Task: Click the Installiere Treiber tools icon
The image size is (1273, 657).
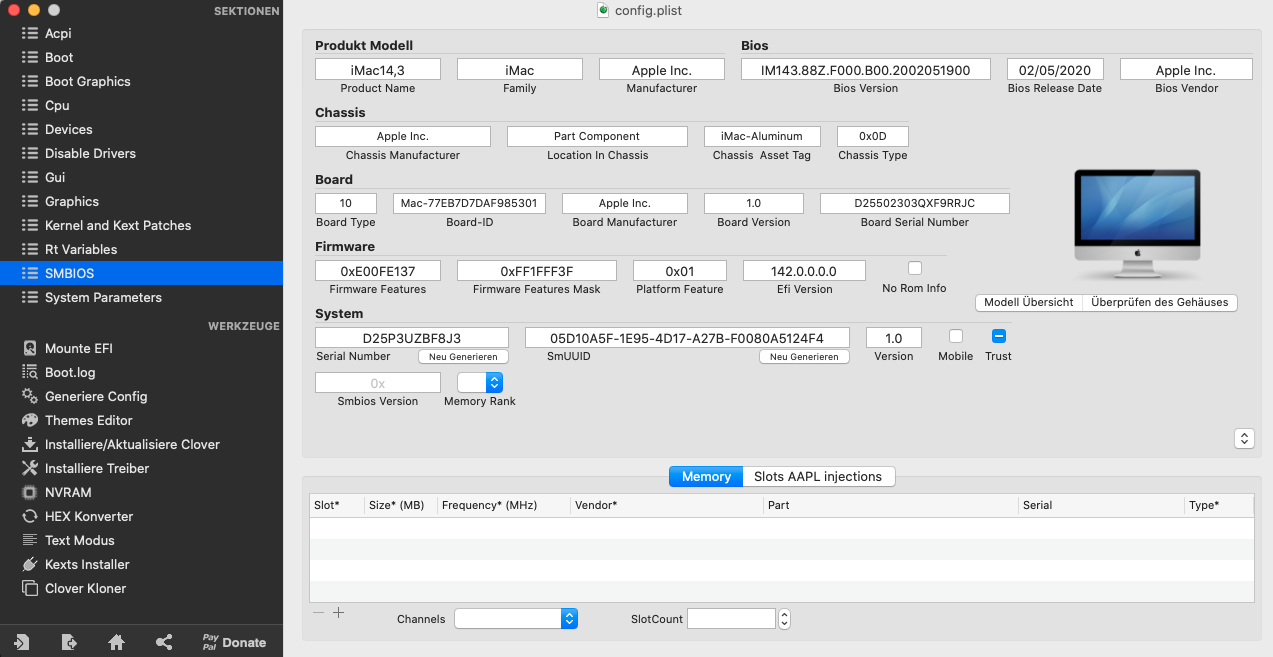Action: [29, 469]
